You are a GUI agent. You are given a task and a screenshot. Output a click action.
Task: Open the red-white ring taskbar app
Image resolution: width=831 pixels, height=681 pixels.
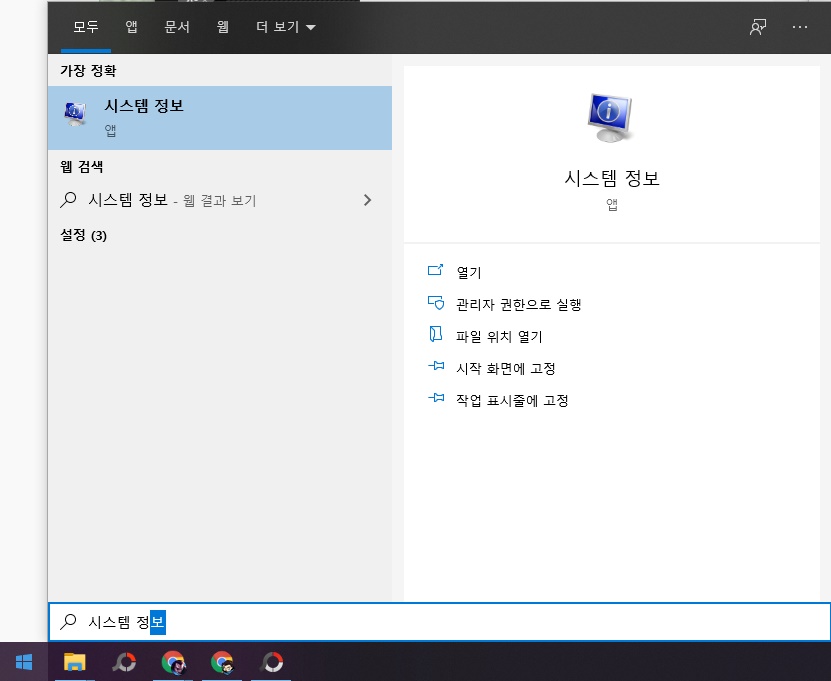(271, 662)
